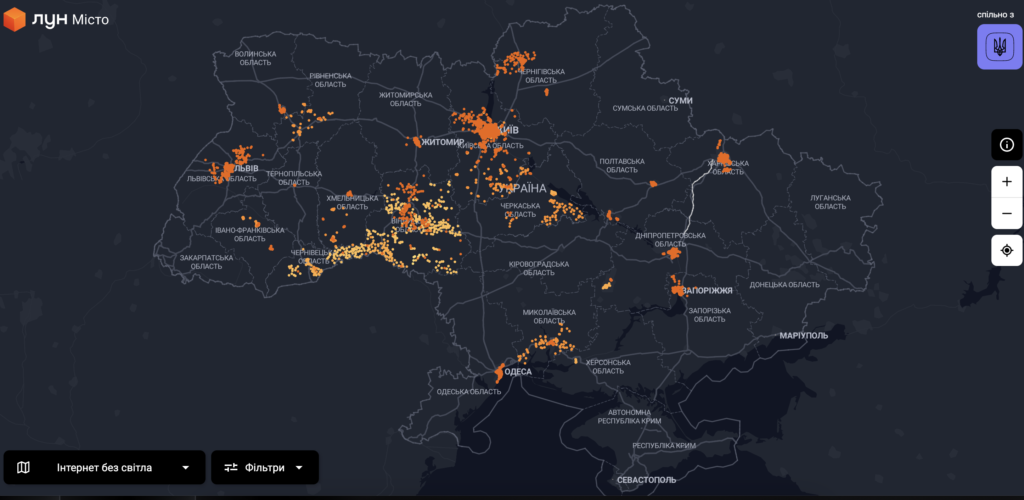1024x500 pixels.
Task: Click the ЛУН Місто title text
Action: click(70, 19)
